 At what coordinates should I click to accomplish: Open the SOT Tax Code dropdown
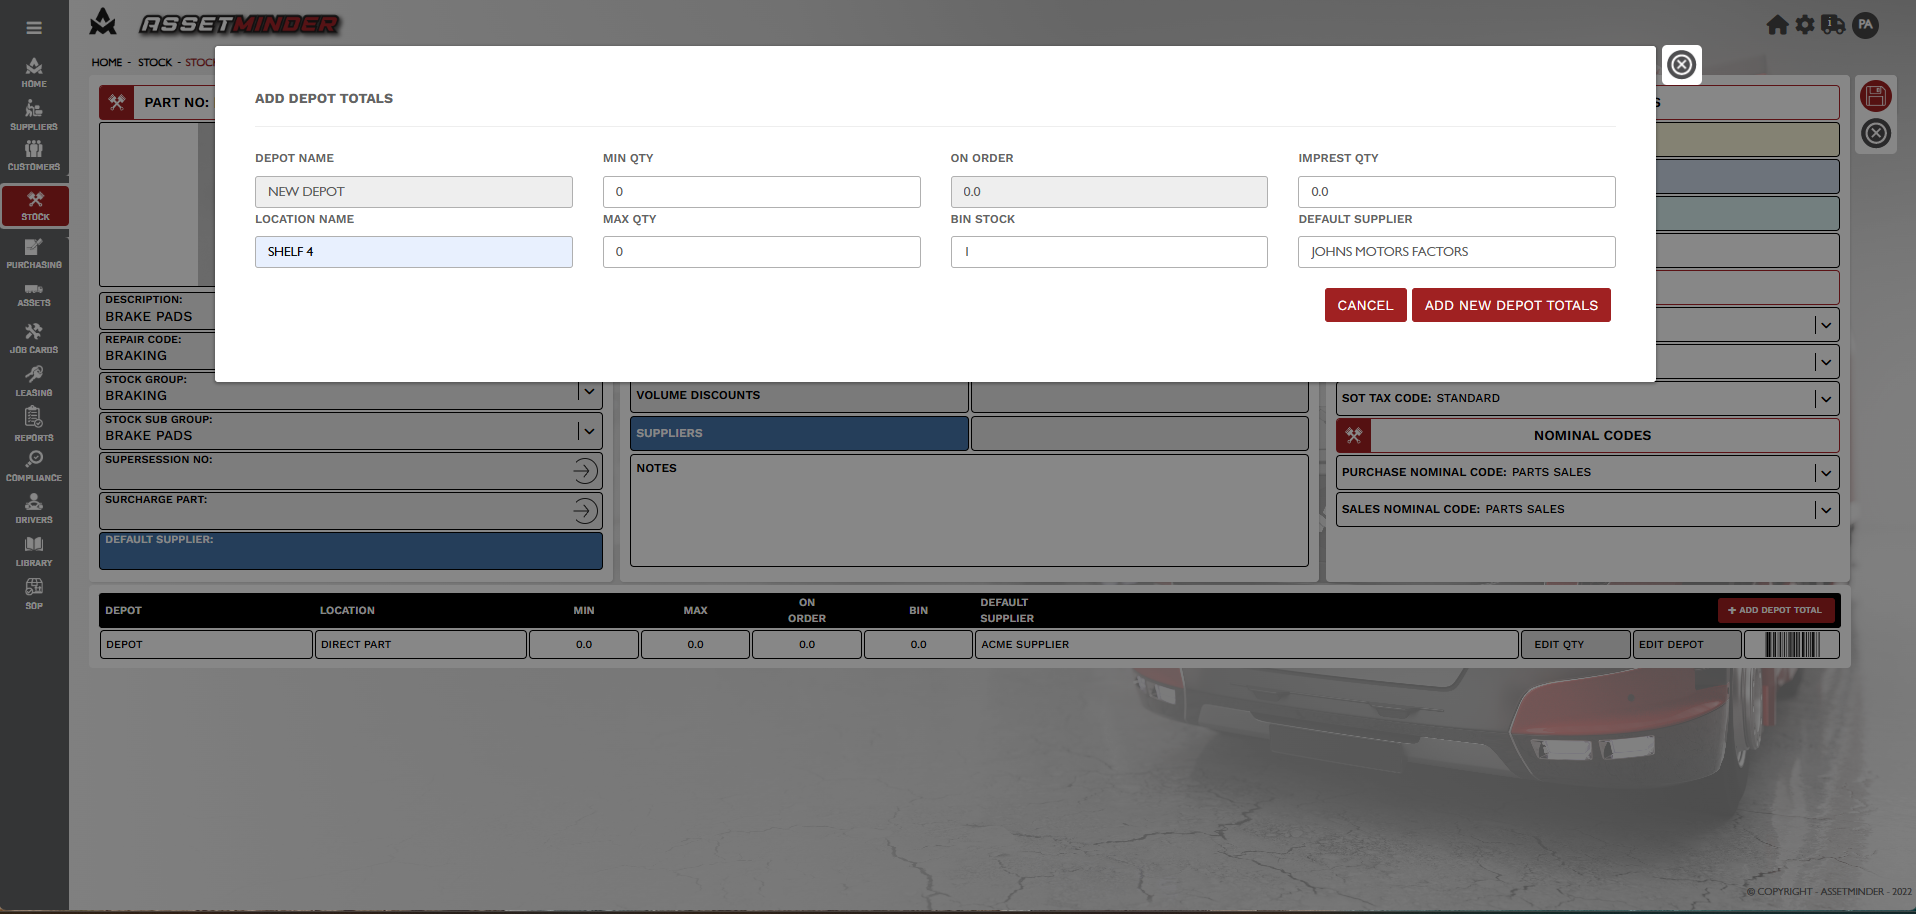tap(1825, 399)
